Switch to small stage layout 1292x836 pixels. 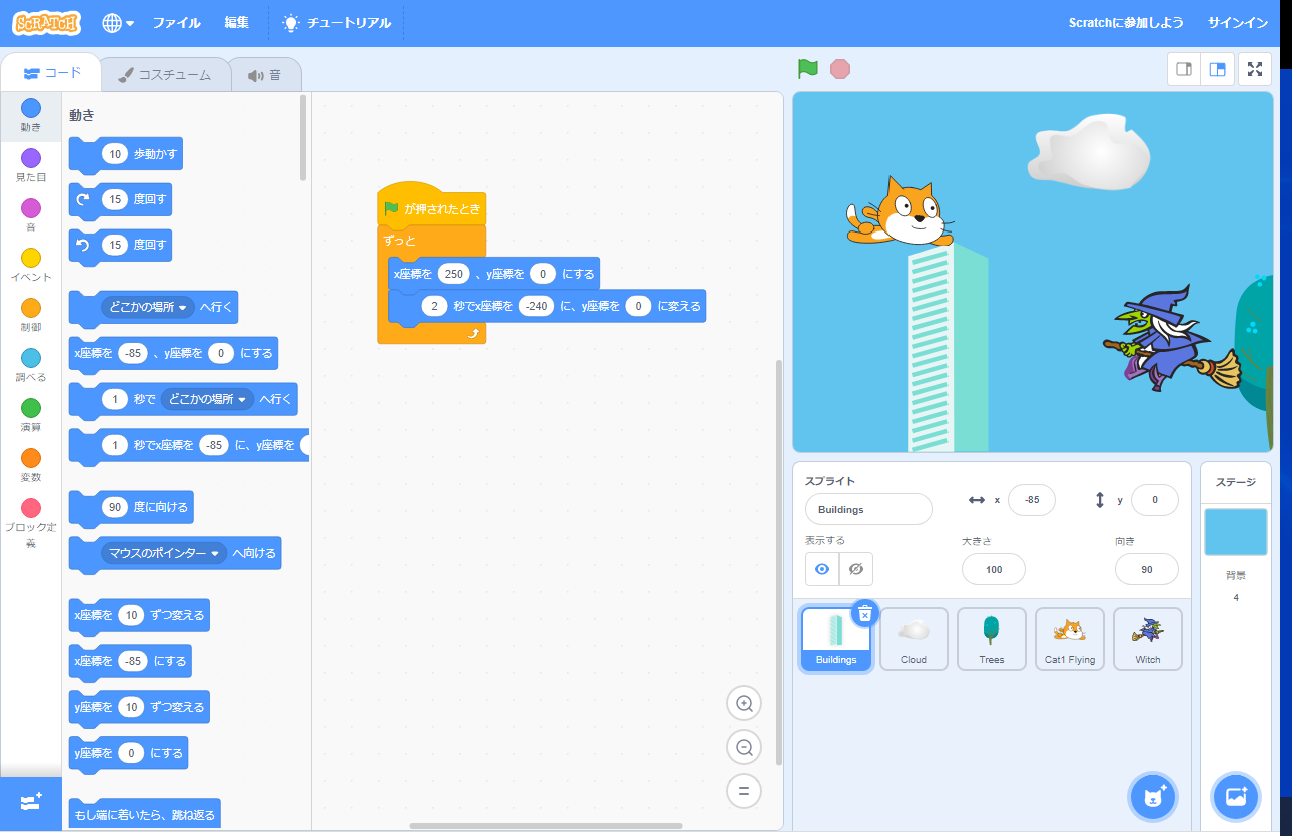pyautogui.click(x=1184, y=69)
